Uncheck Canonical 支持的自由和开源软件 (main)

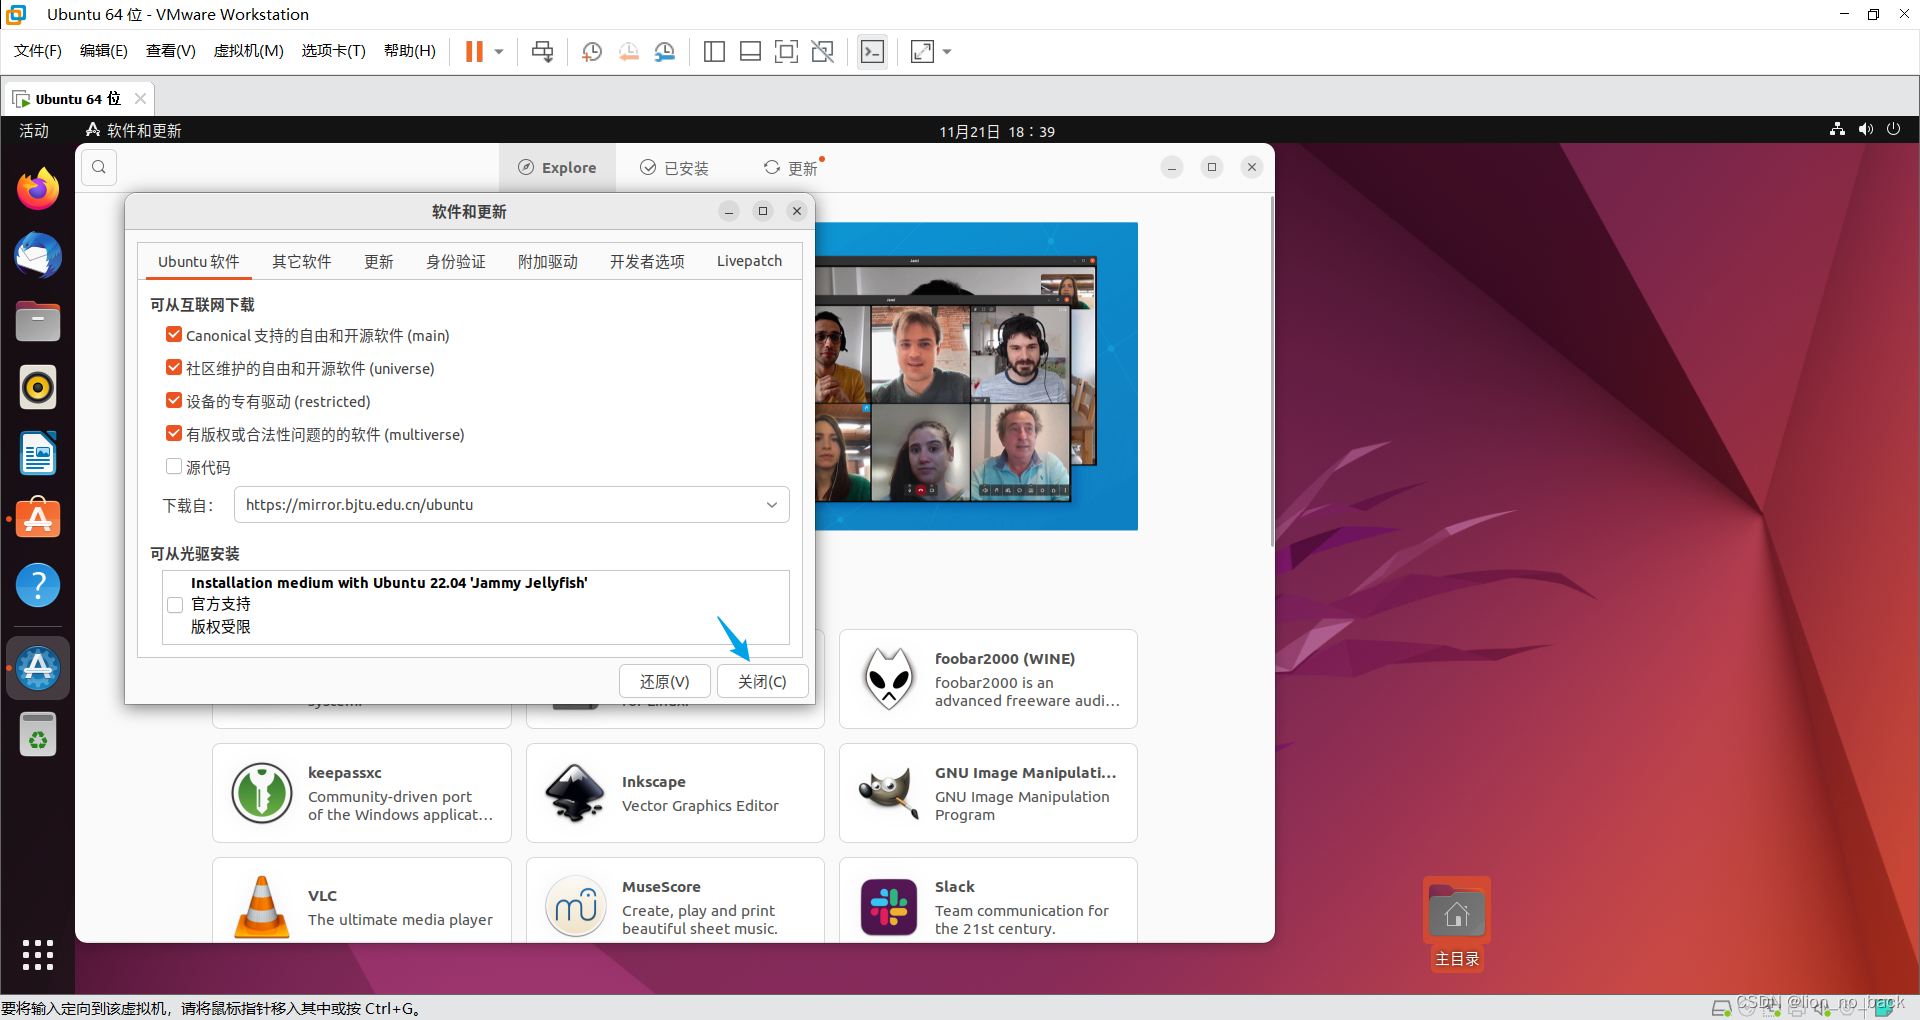[x=174, y=334]
